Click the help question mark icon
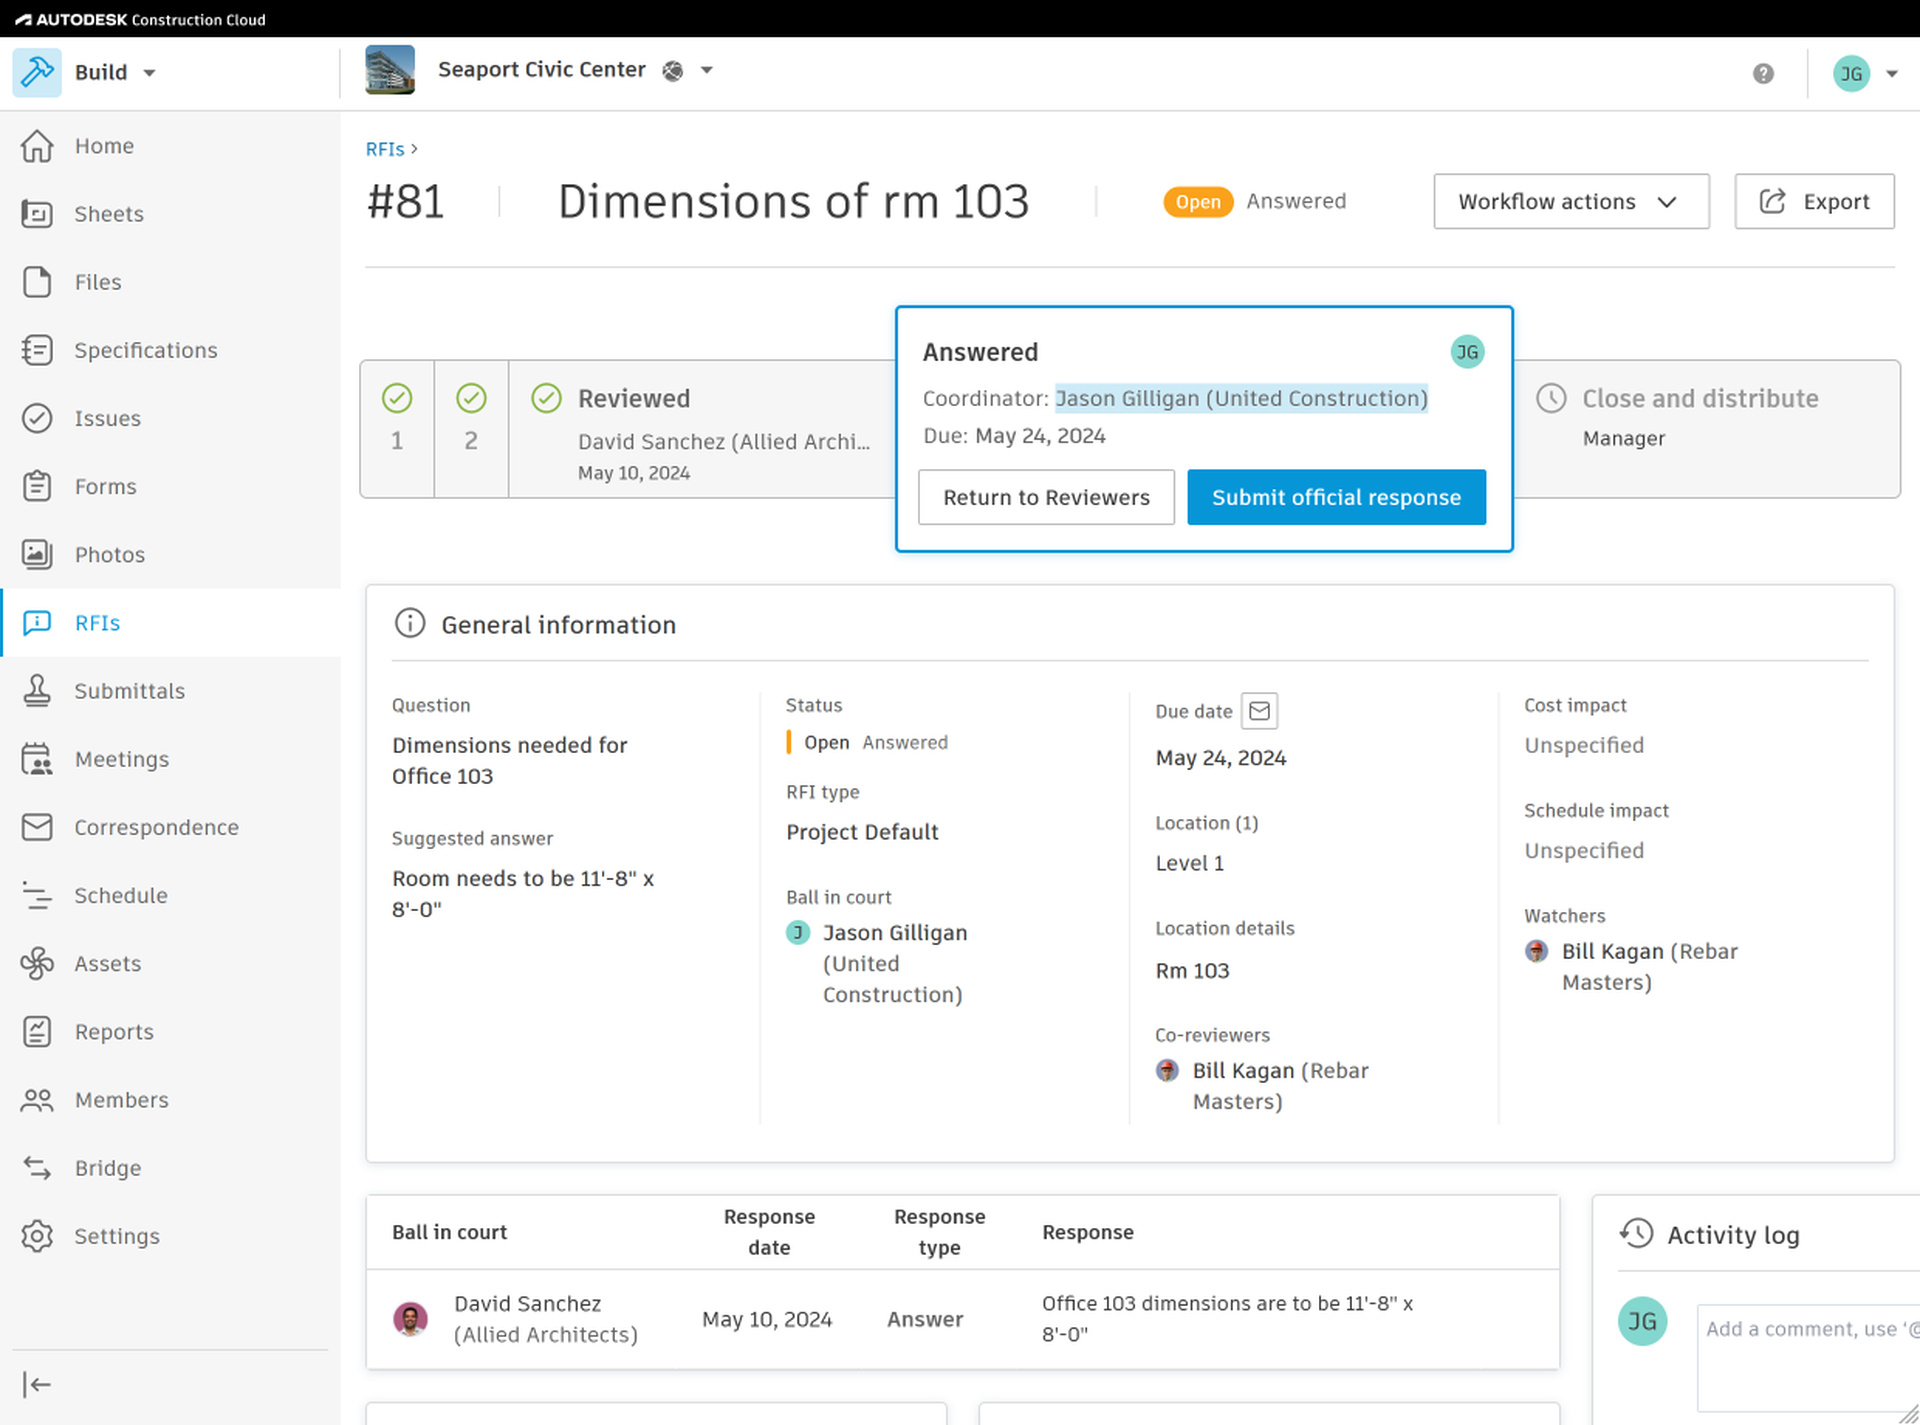 pyautogui.click(x=1763, y=73)
